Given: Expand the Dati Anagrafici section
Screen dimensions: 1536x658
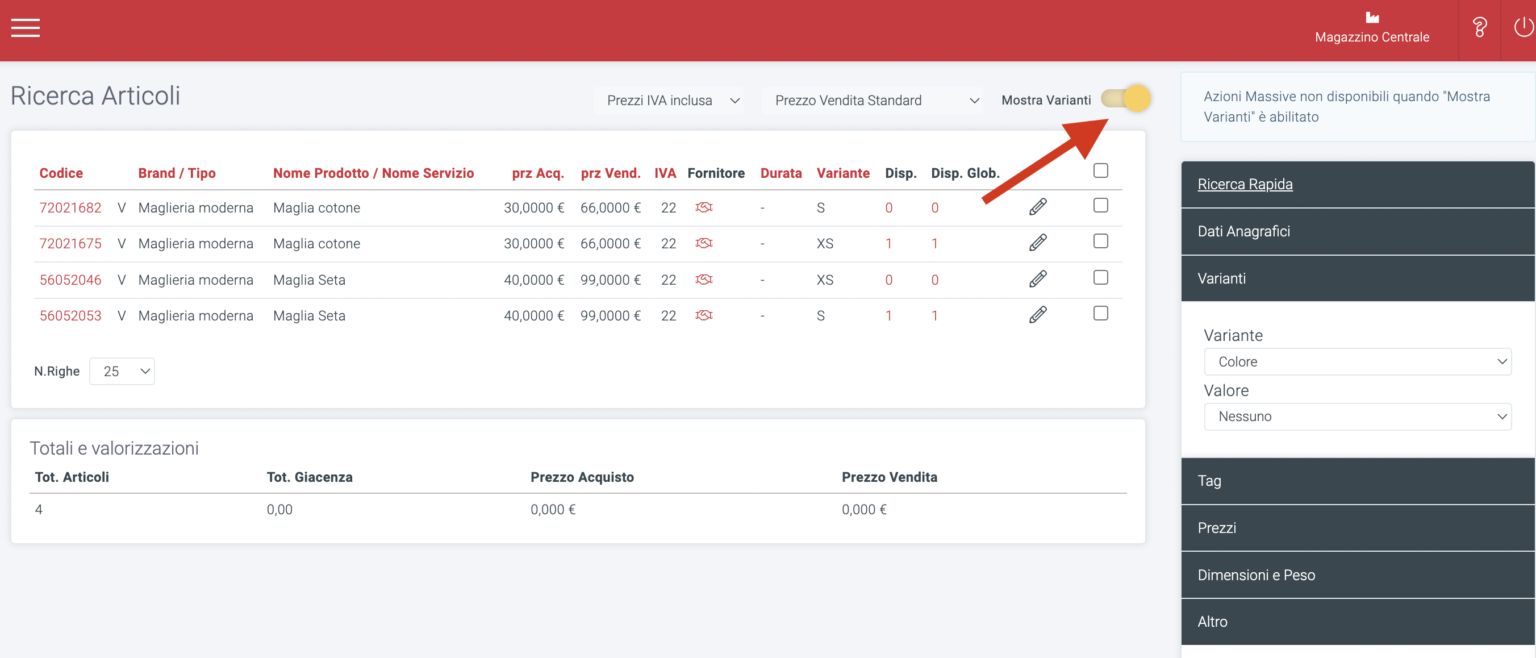Looking at the screenshot, I should pos(1357,231).
